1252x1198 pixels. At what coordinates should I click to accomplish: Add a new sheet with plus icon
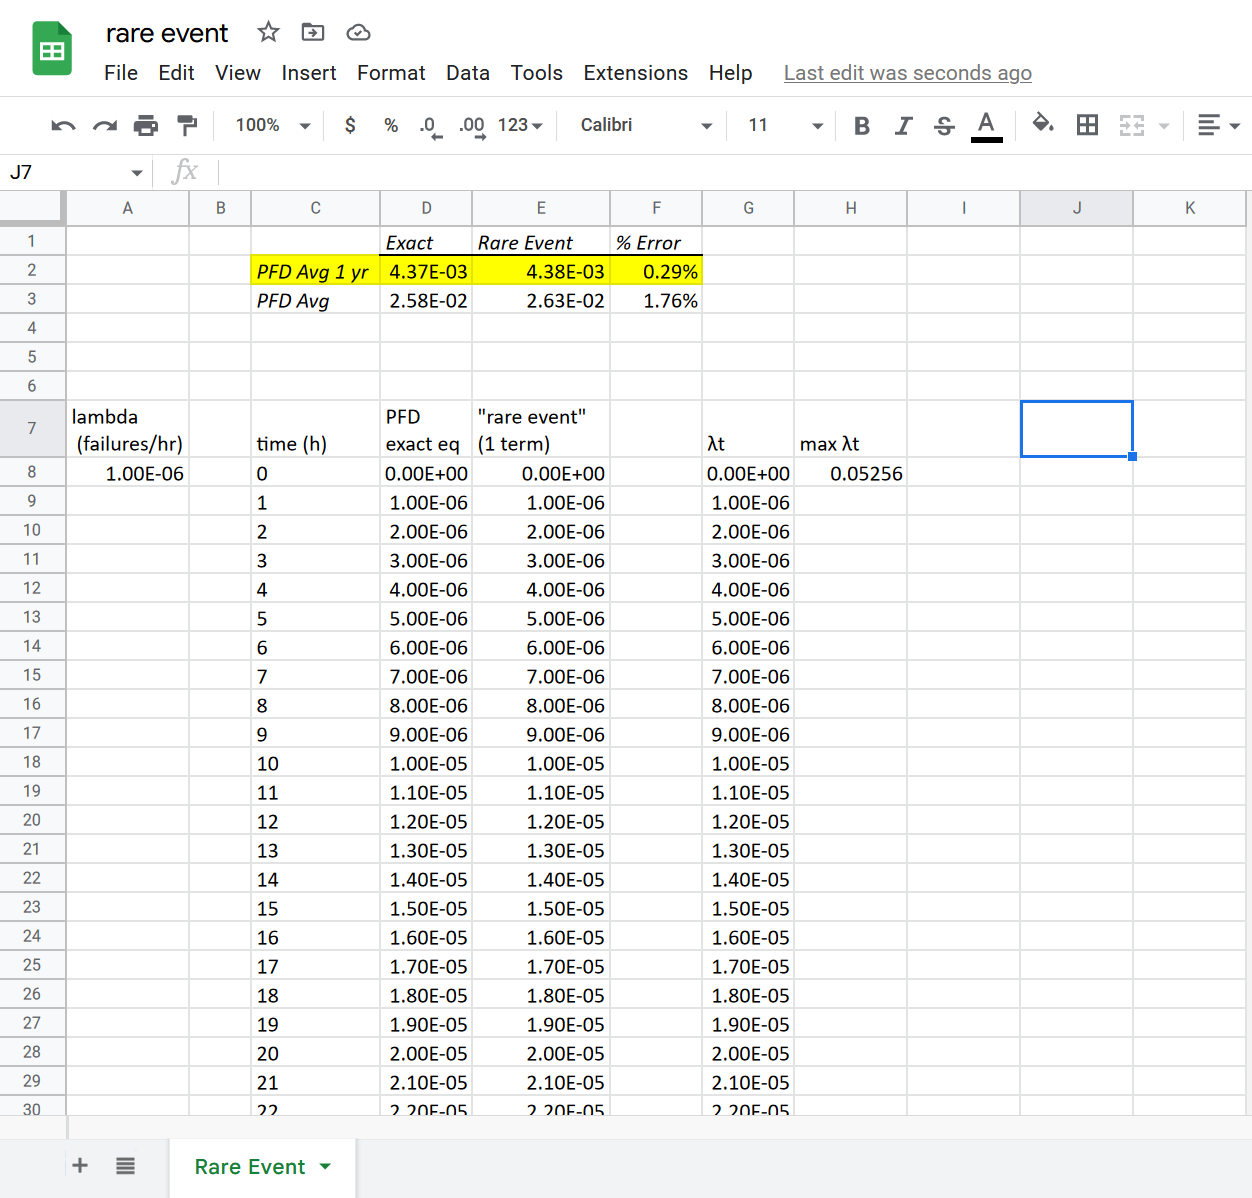(80, 1165)
